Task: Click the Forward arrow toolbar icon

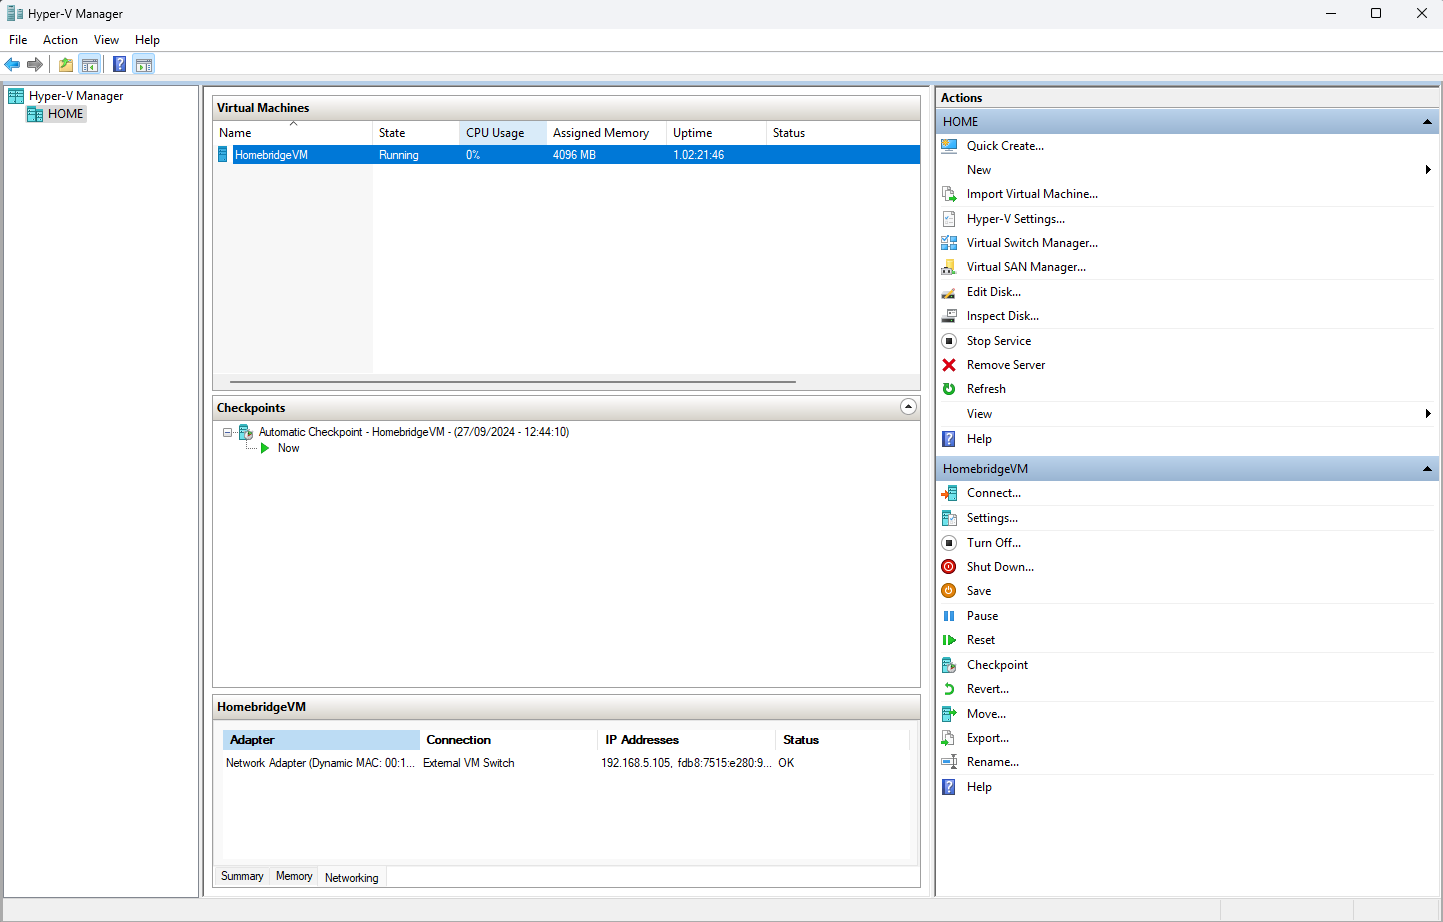Action: (x=35, y=65)
